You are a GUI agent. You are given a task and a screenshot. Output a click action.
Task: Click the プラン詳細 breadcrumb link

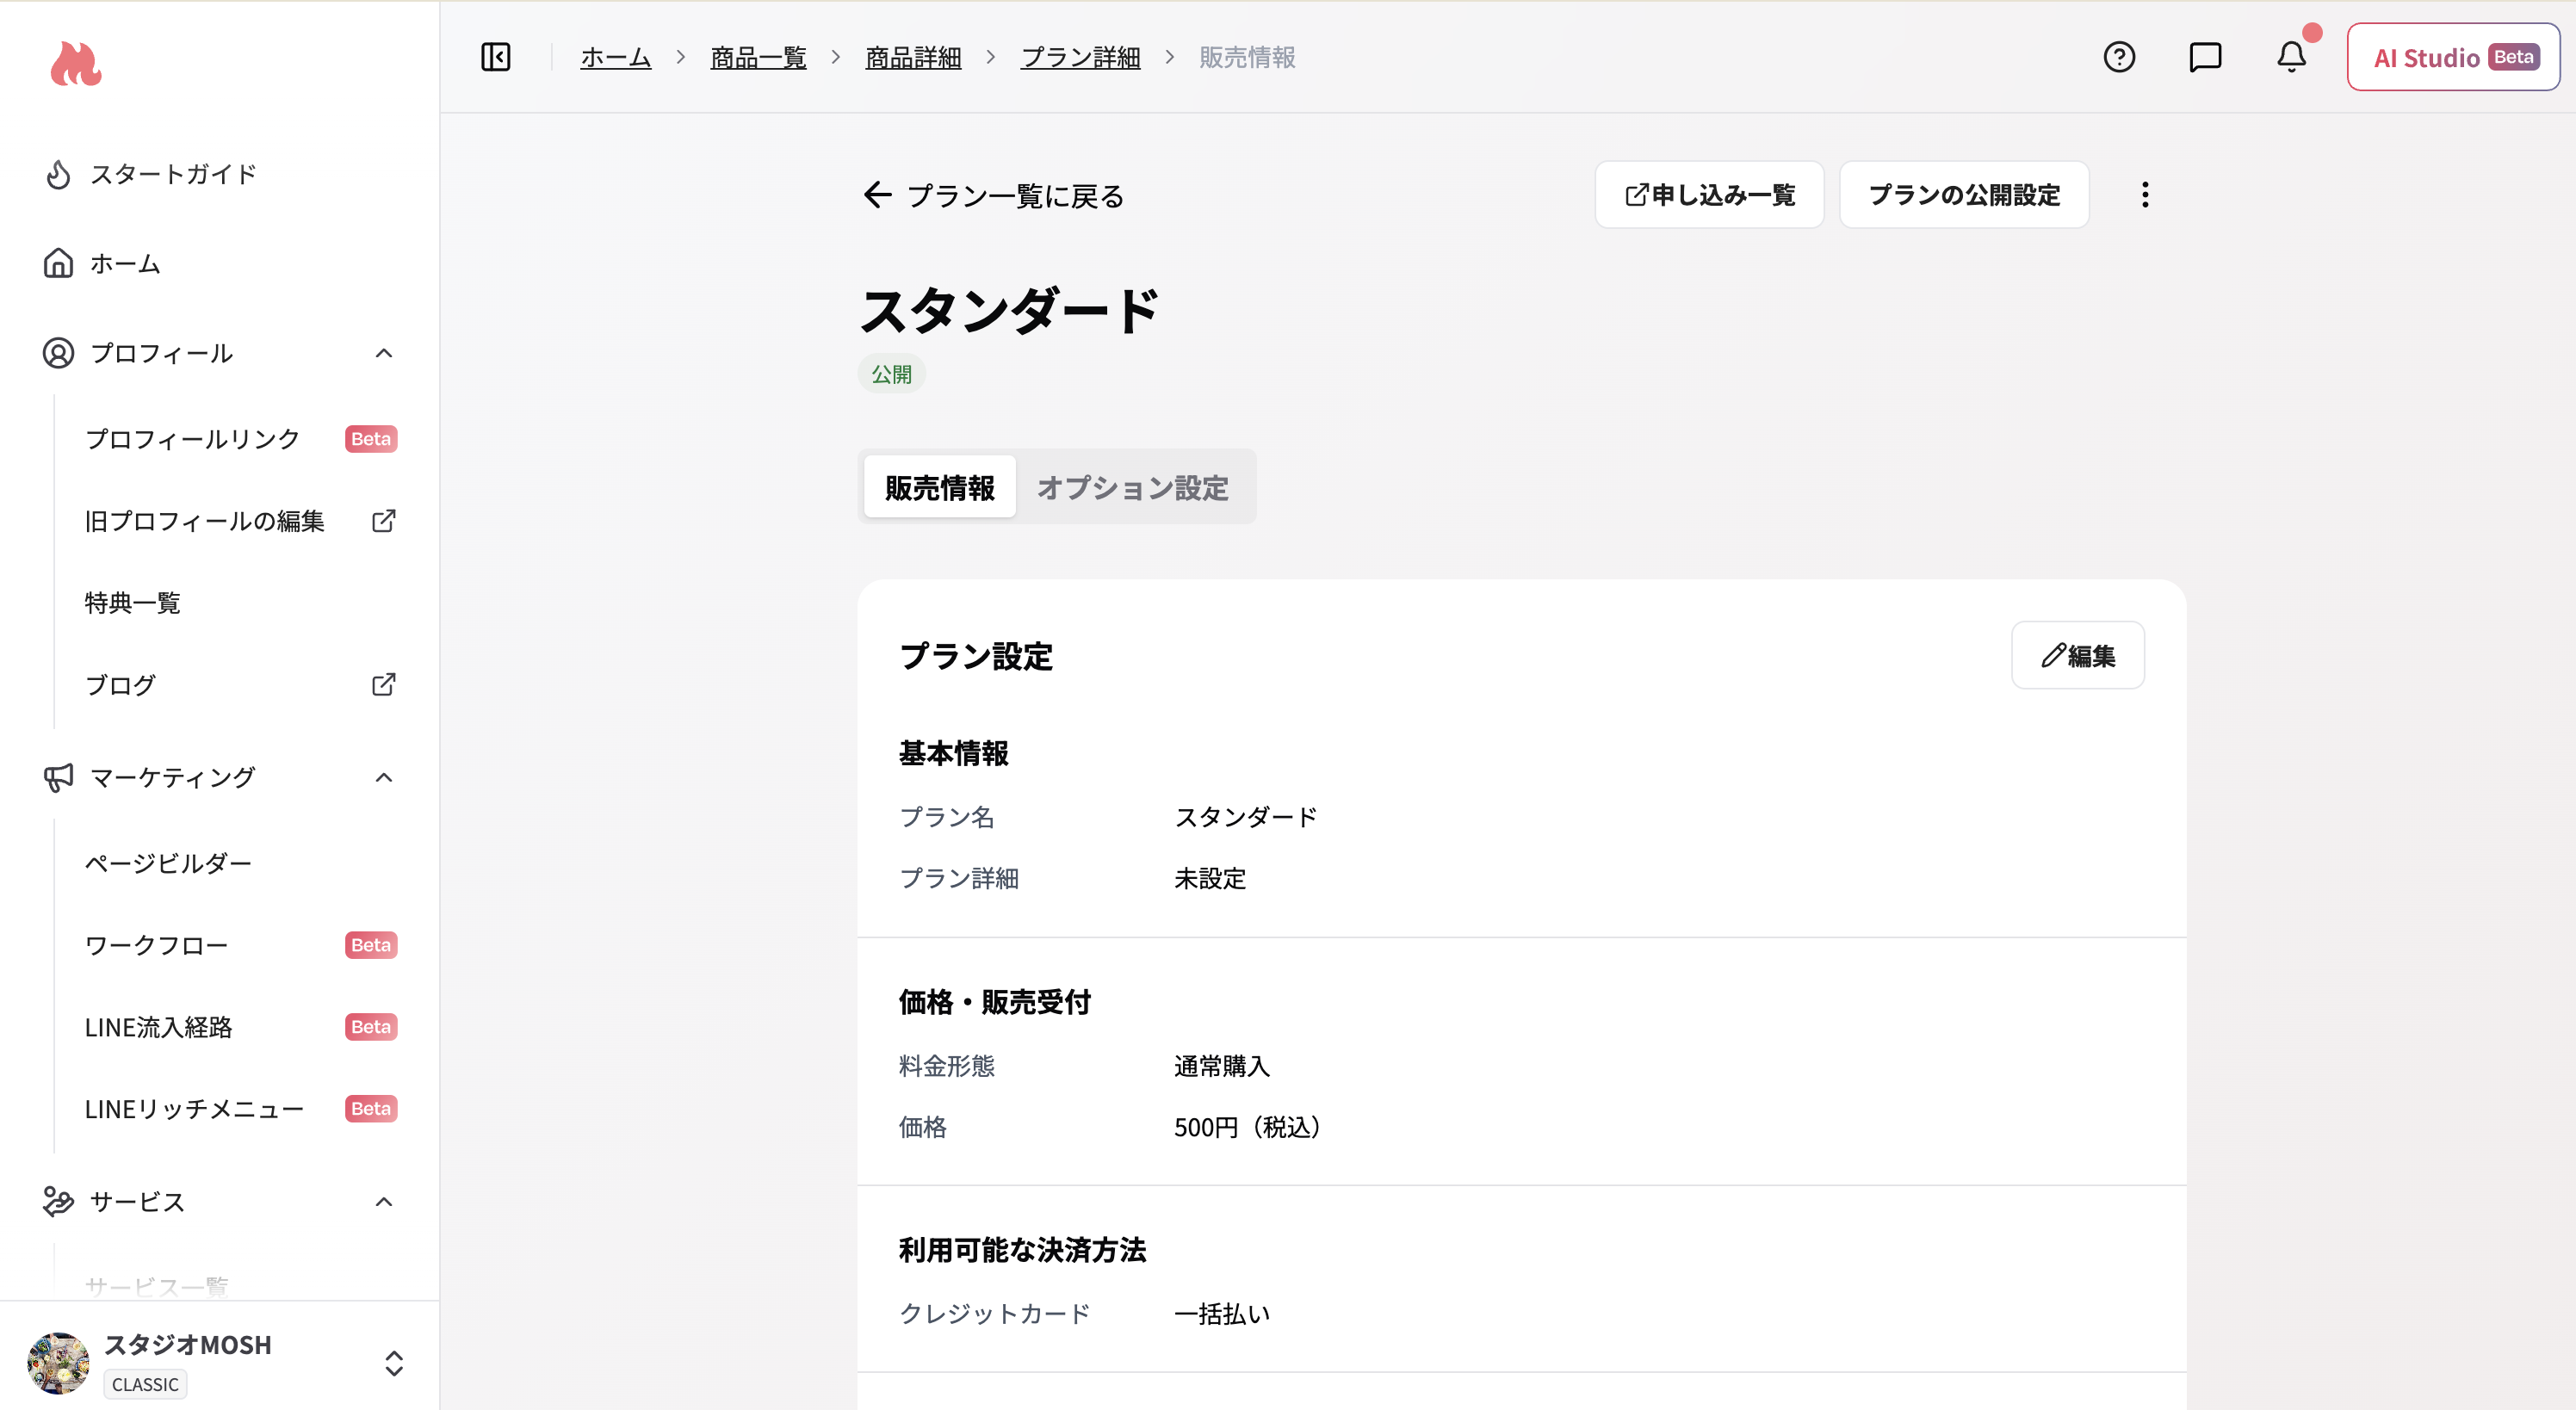(1080, 57)
